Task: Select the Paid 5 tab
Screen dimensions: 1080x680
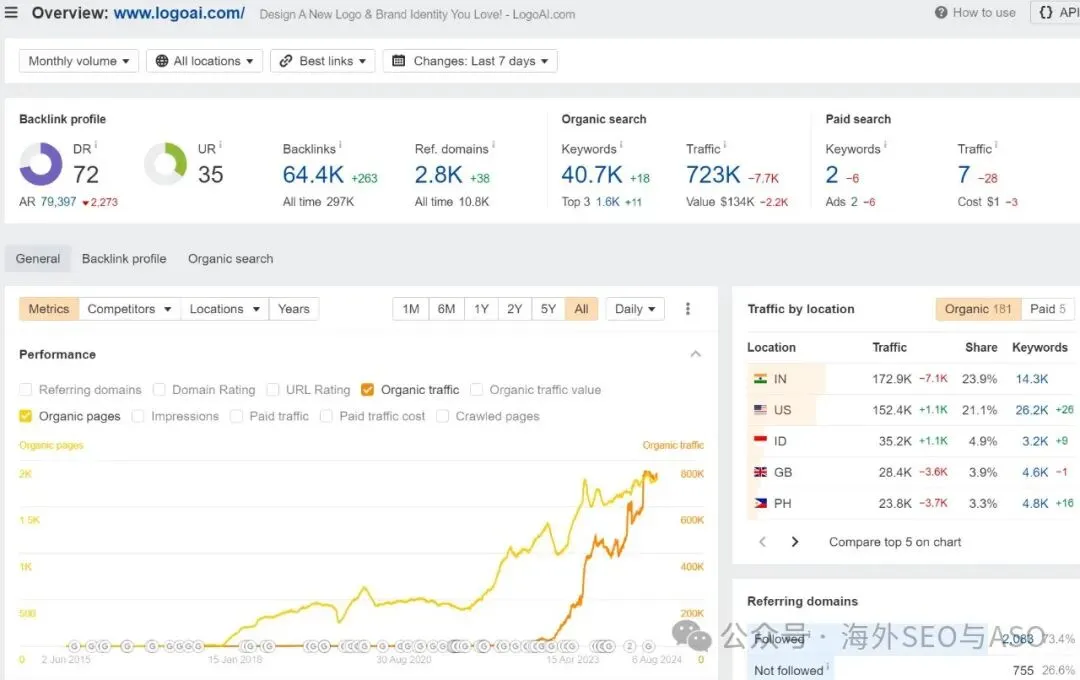Action: [x=1048, y=309]
